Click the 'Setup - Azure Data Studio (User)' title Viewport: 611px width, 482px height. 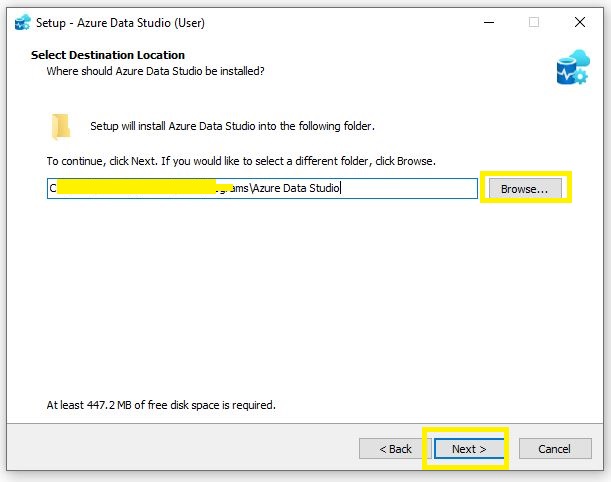[x=120, y=23]
